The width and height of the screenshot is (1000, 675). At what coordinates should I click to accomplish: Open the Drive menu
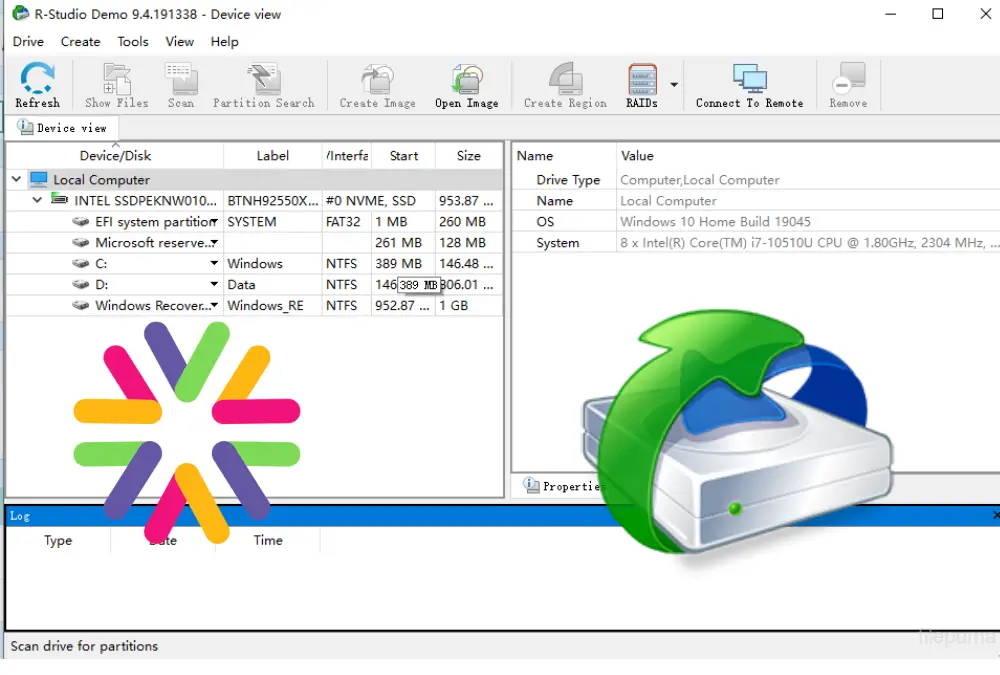click(28, 41)
